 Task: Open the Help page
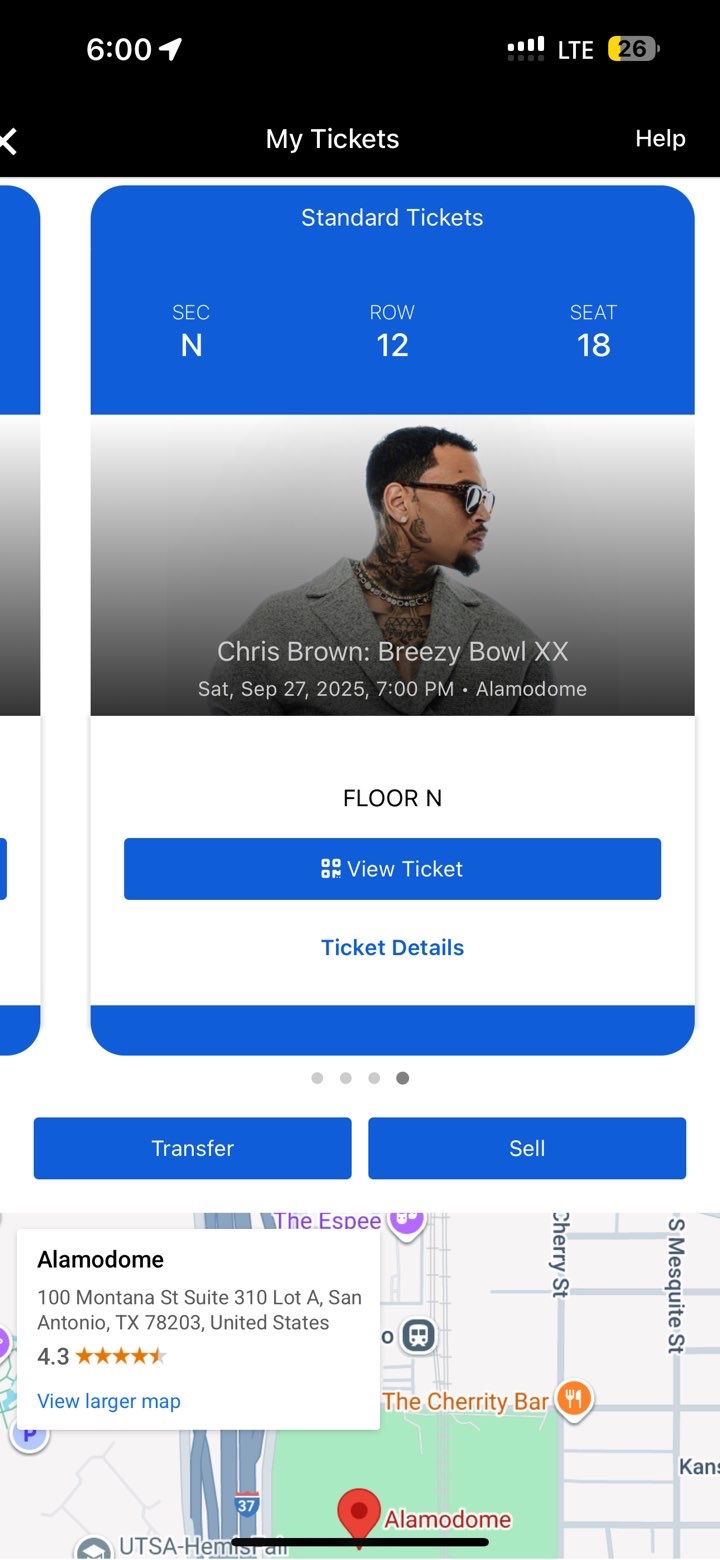coord(659,139)
